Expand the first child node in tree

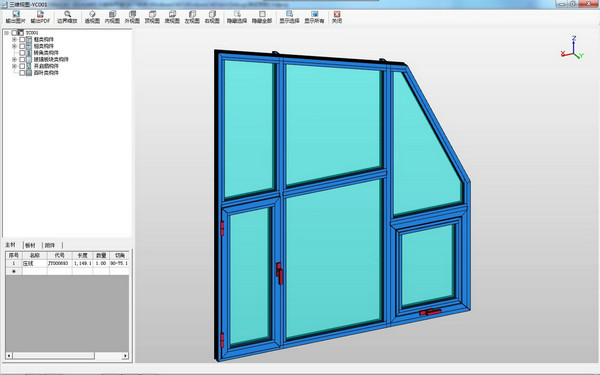point(14,39)
